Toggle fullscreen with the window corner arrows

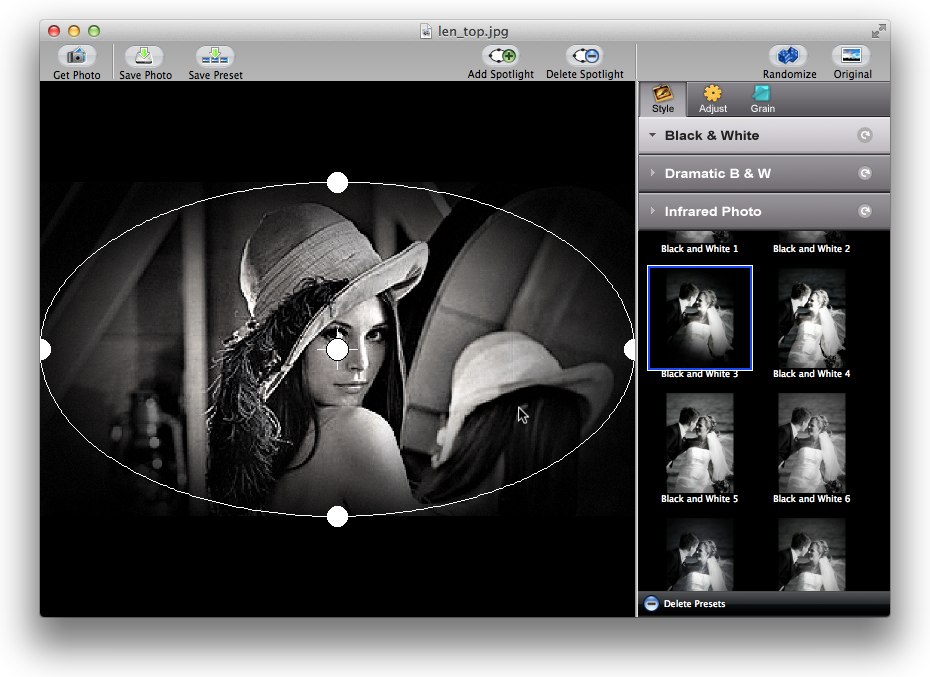[x=878, y=31]
